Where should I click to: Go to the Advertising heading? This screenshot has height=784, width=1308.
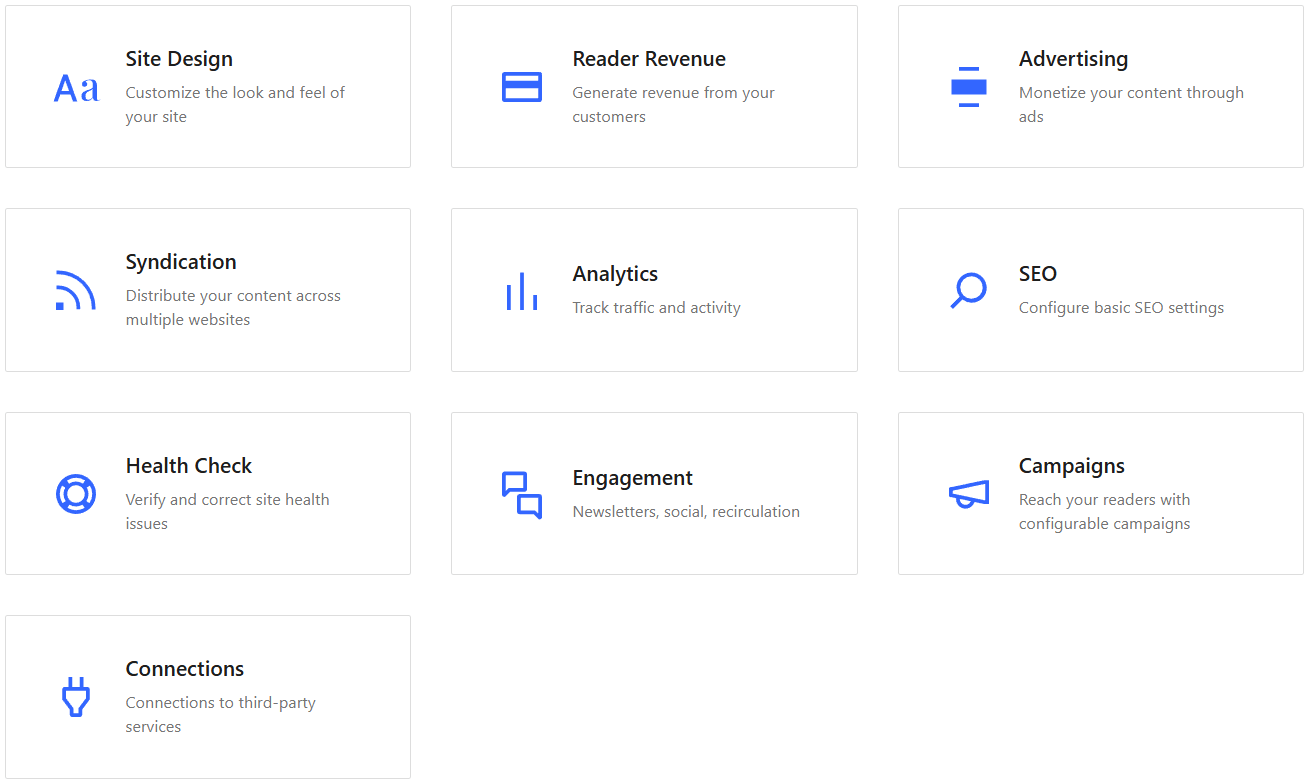(x=1073, y=59)
